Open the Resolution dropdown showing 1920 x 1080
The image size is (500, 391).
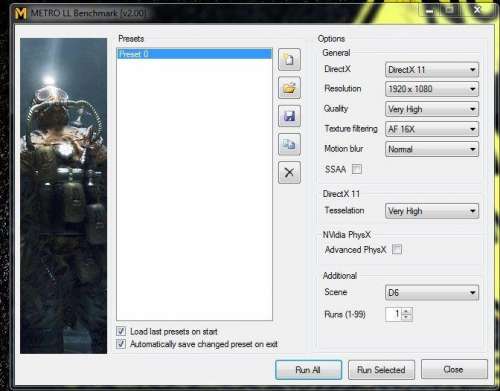[432, 89]
